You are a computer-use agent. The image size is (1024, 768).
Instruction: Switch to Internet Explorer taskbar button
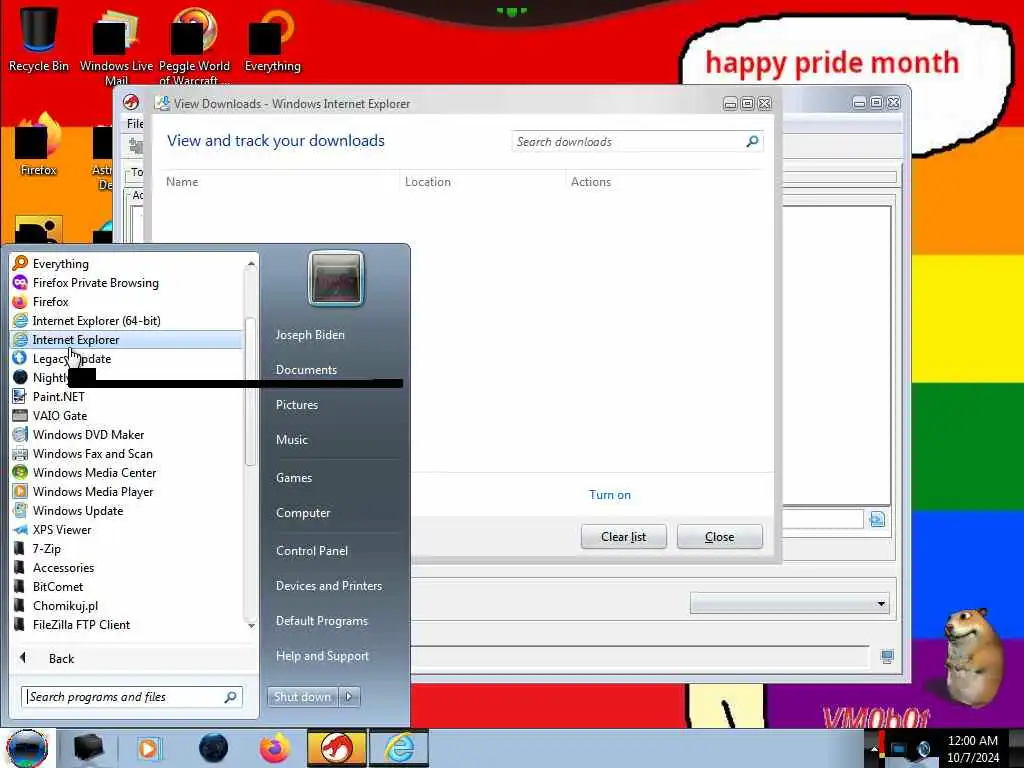(399, 748)
